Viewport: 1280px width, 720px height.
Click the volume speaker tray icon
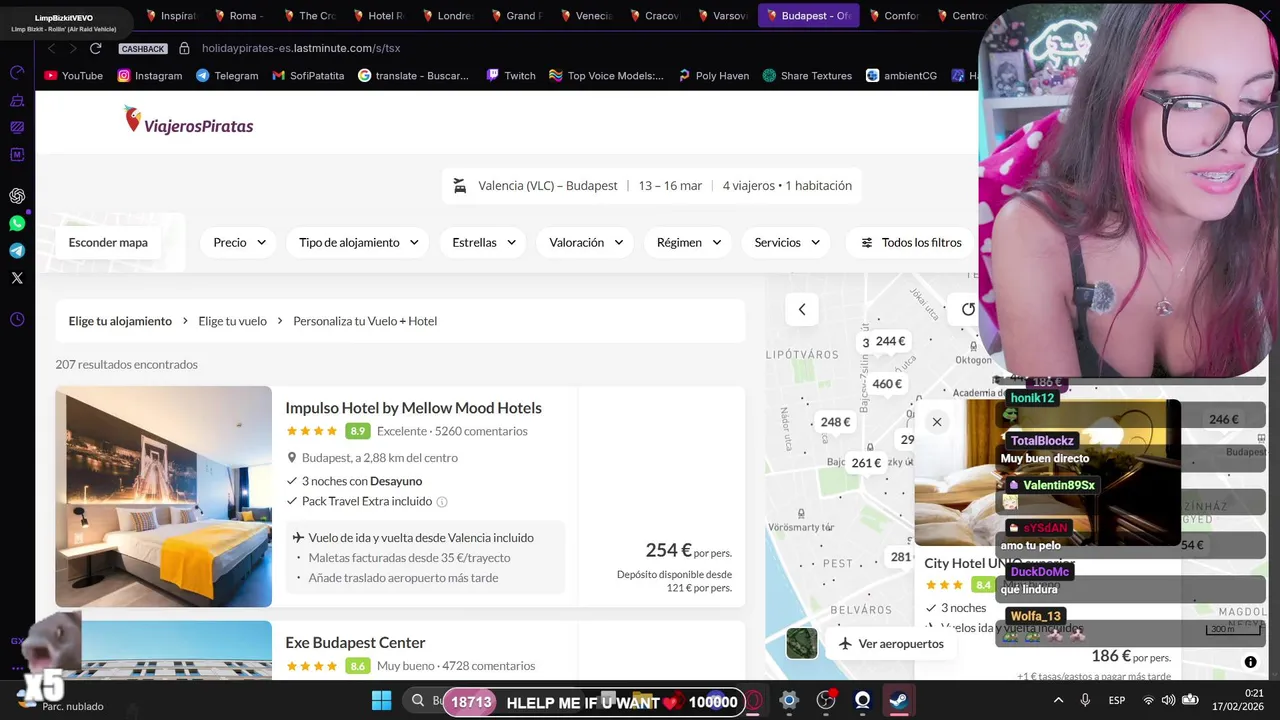(1168, 700)
